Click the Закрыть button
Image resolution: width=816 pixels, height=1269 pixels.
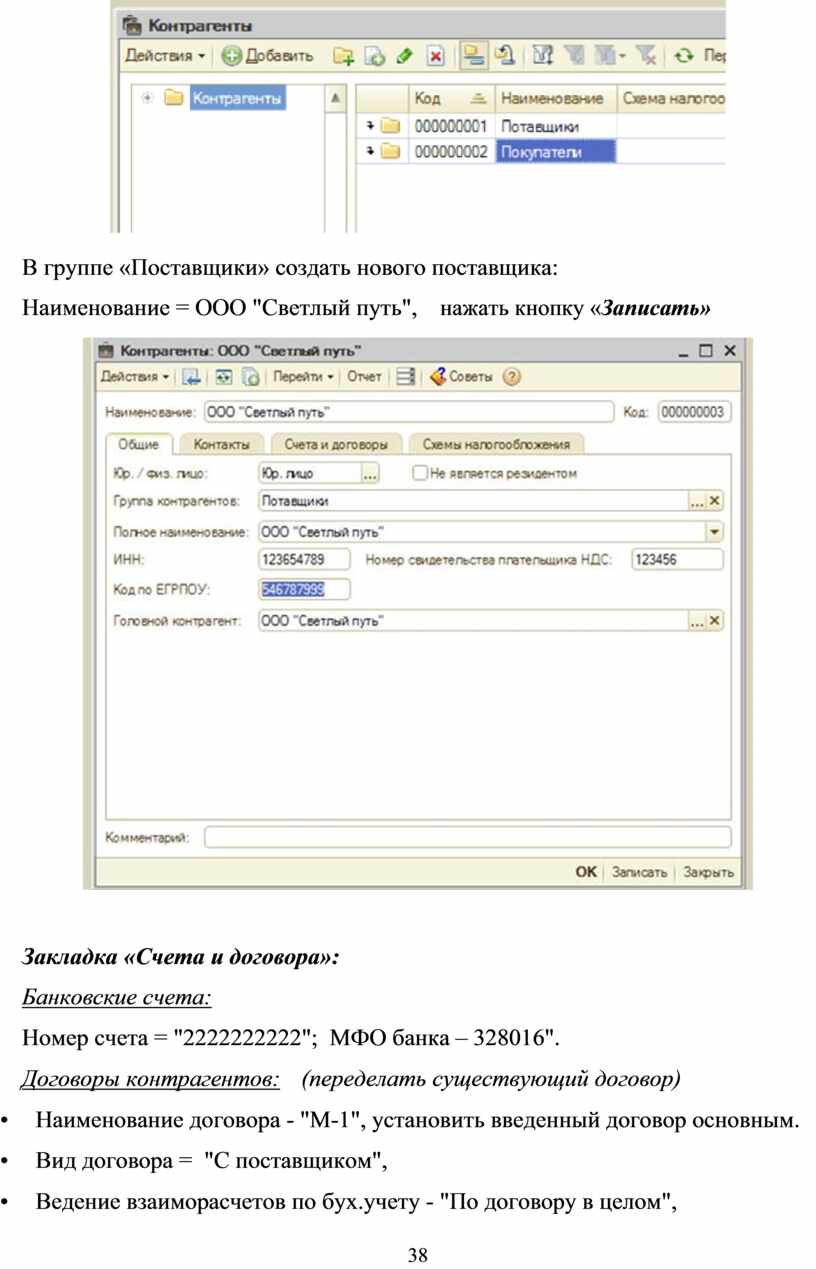click(x=709, y=872)
